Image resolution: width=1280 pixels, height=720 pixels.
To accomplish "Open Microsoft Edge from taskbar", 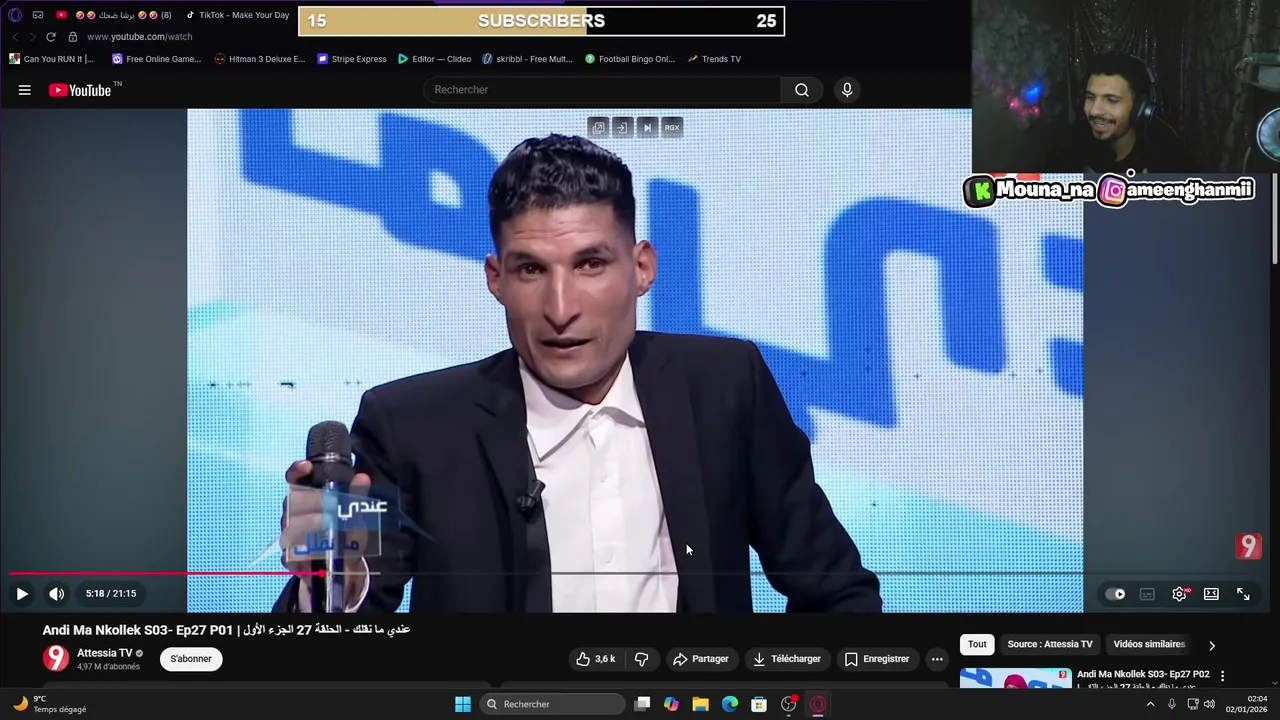I will (x=730, y=704).
